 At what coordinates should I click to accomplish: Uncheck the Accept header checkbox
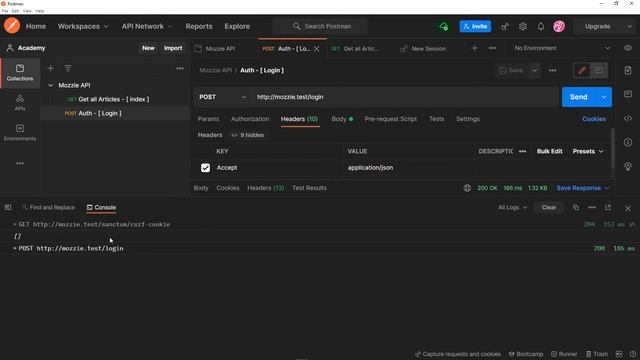(x=205, y=168)
